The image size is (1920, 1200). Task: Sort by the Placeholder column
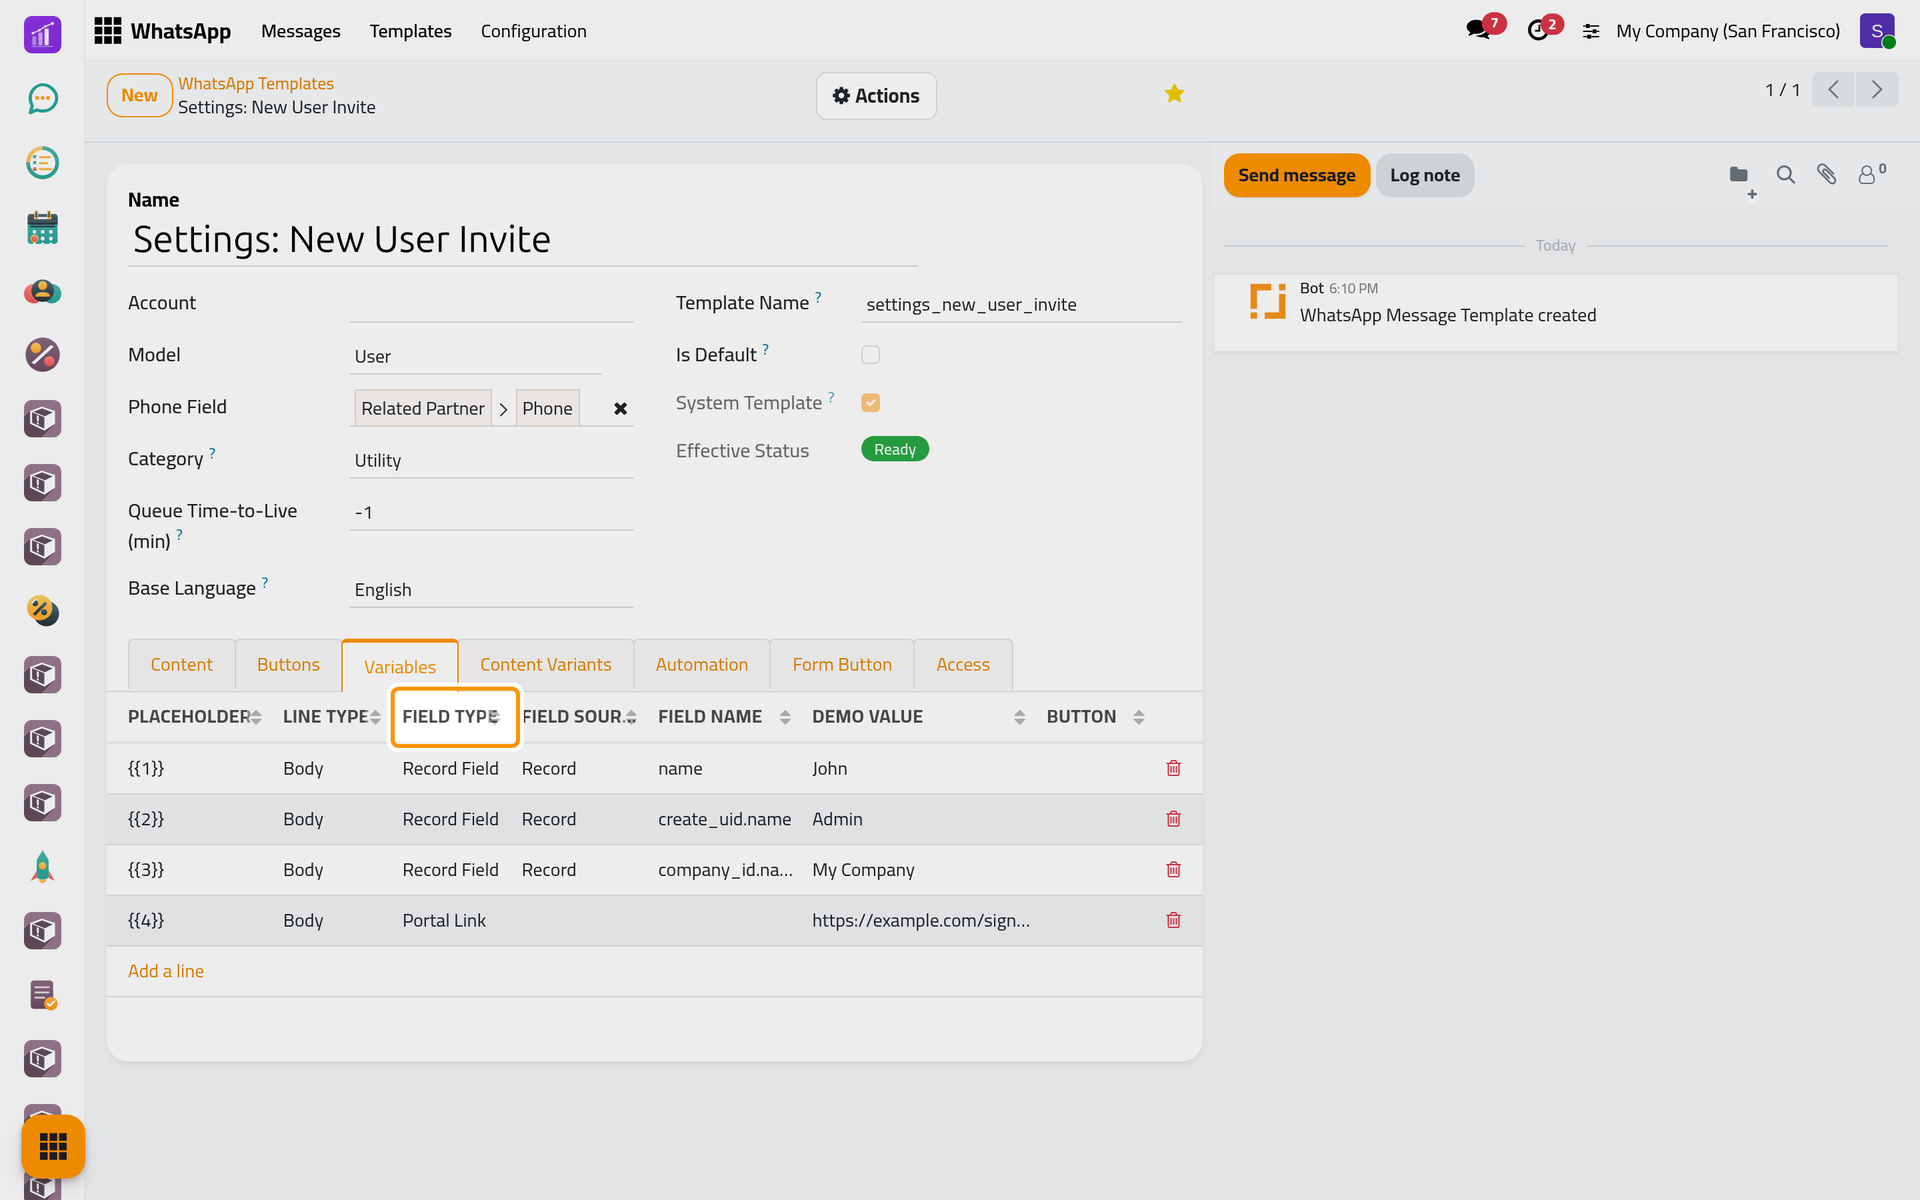194,717
